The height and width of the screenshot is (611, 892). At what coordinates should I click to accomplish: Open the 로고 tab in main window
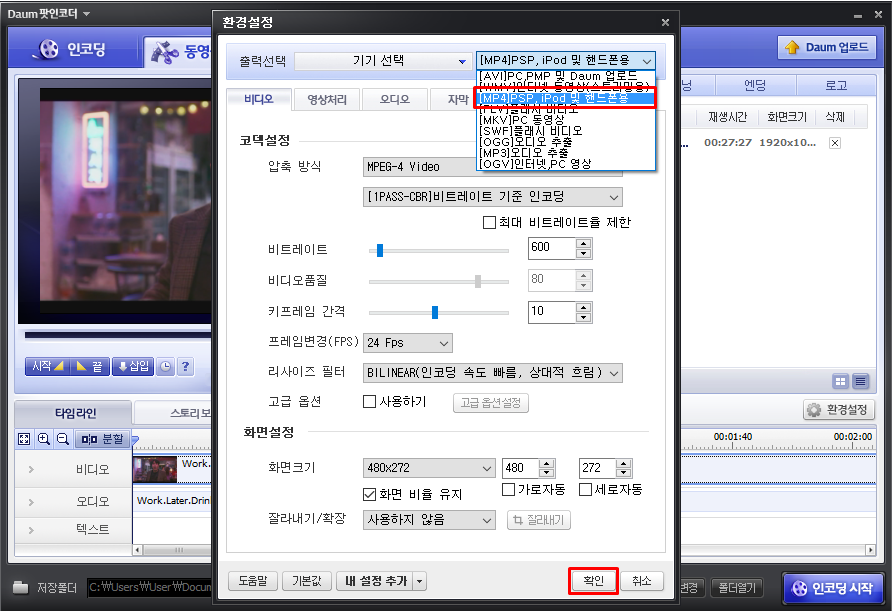coord(836,85)
